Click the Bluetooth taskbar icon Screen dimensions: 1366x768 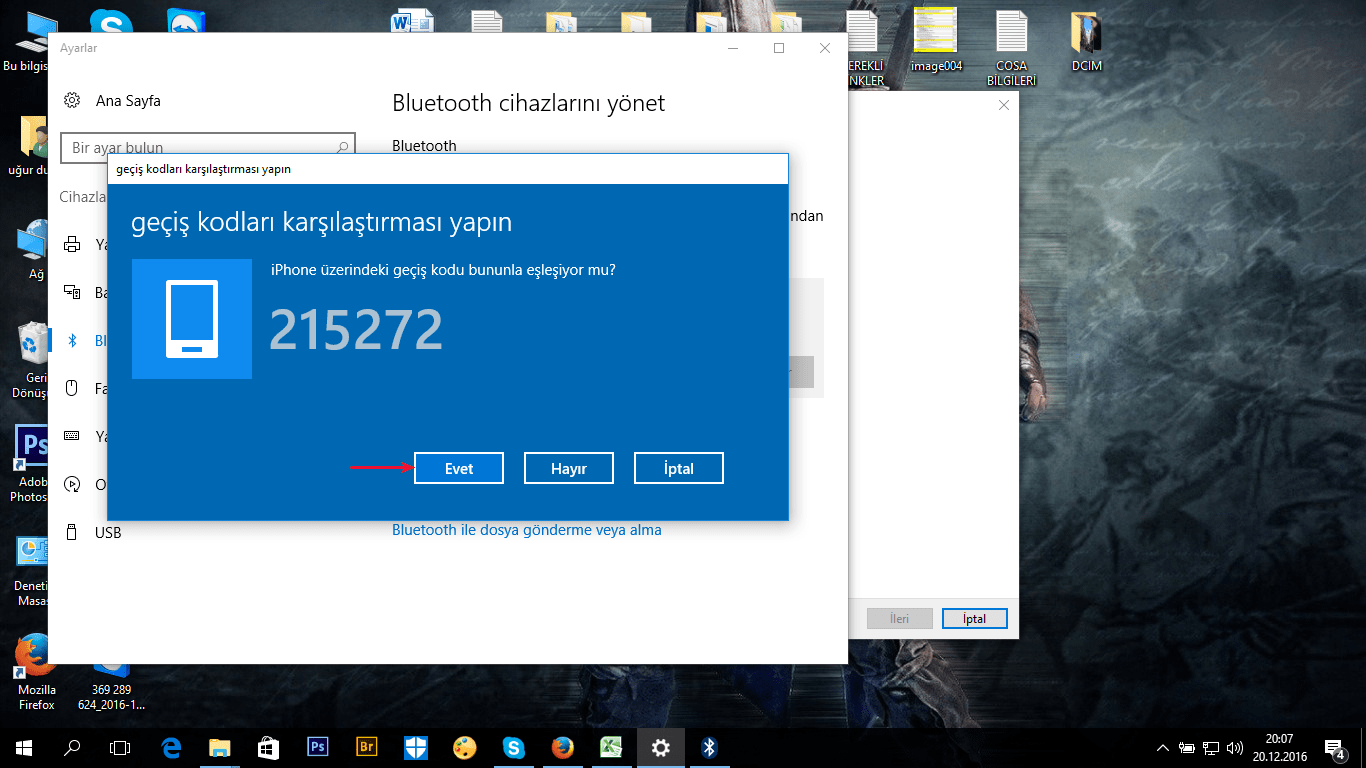709,747
